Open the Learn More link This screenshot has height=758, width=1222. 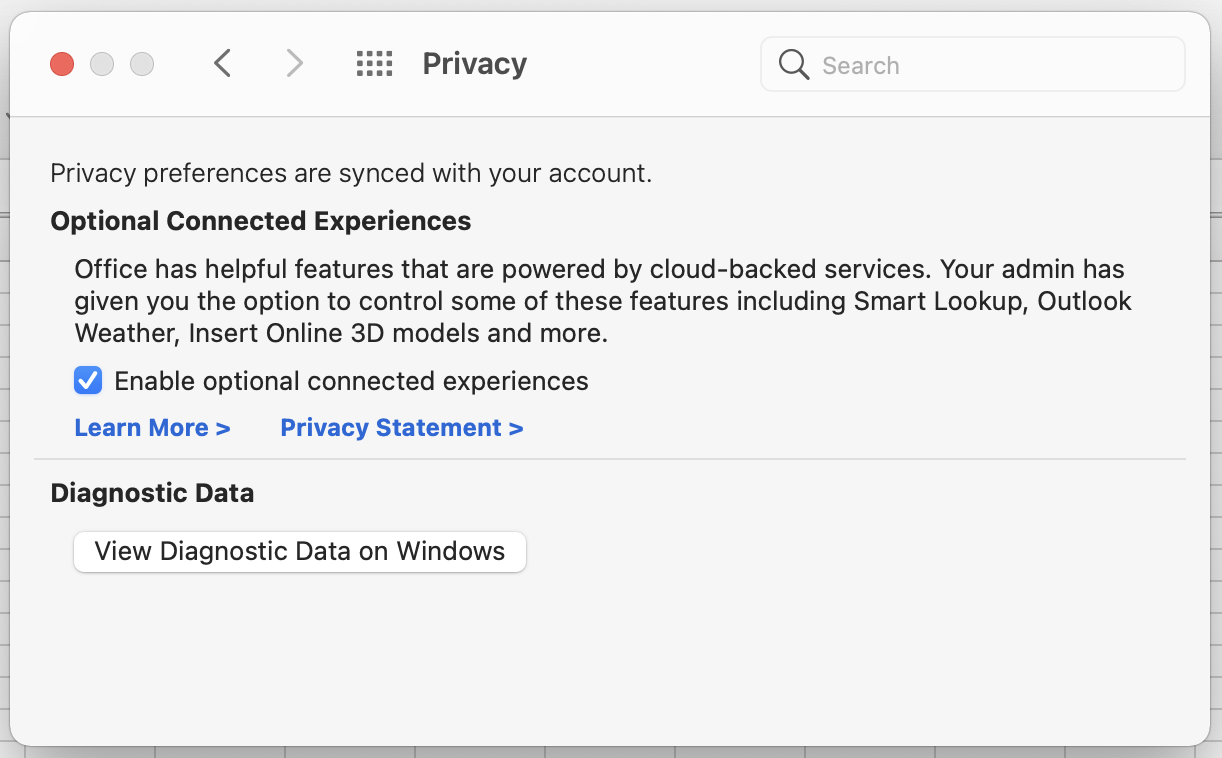click(x=152, y=428)
